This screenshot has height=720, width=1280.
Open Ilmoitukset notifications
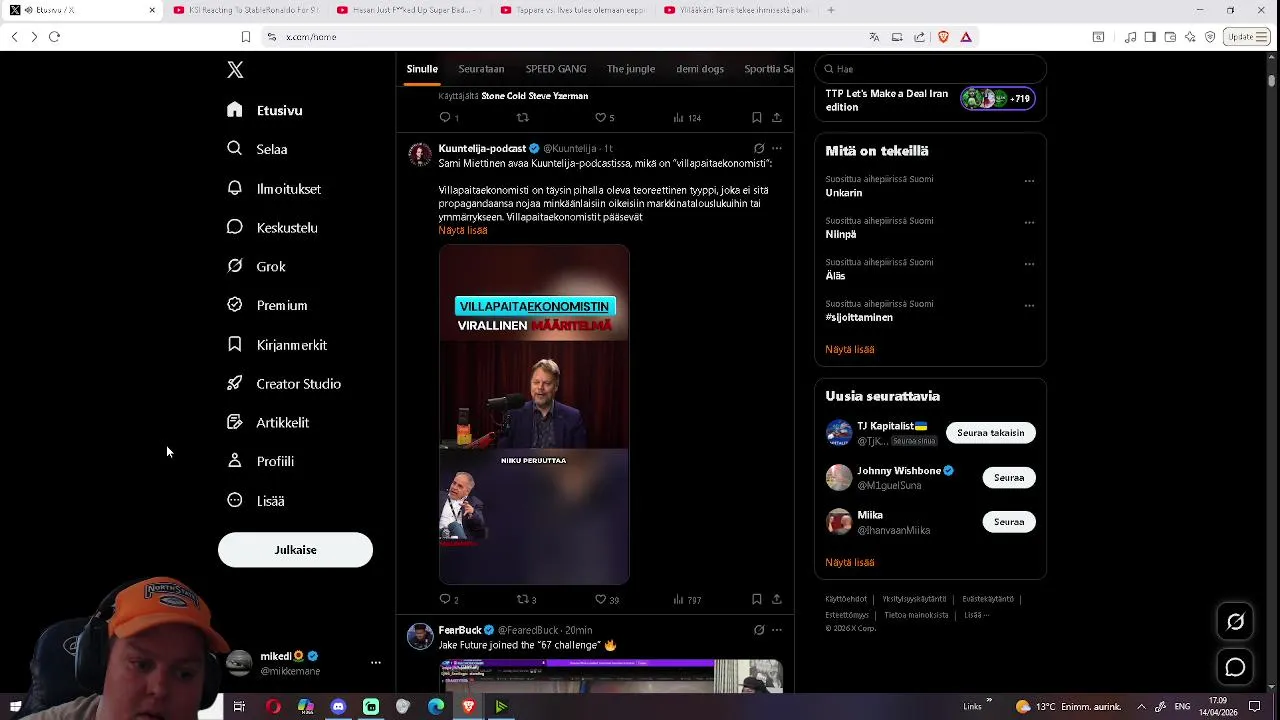coord(274,188)
